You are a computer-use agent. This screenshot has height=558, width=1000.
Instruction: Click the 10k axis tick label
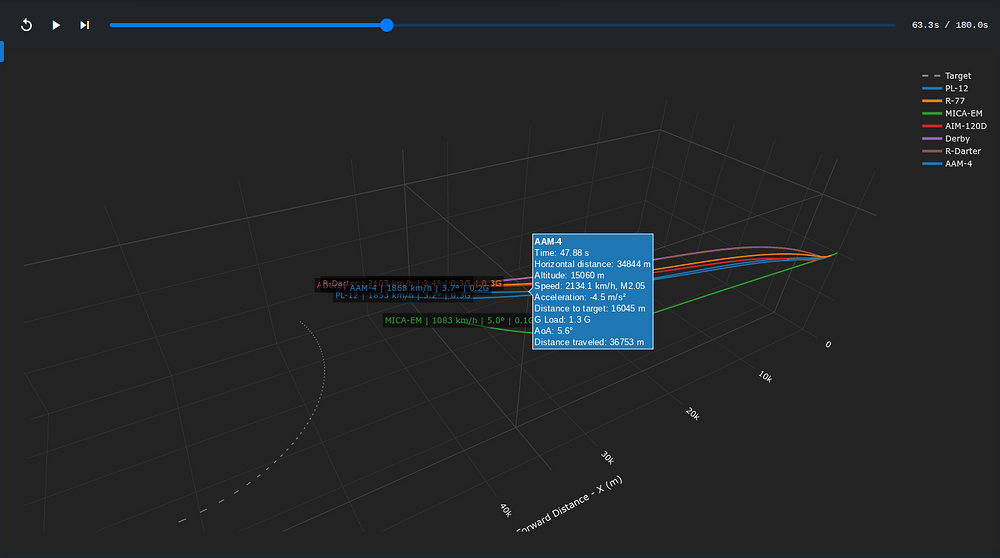point(765,377)
